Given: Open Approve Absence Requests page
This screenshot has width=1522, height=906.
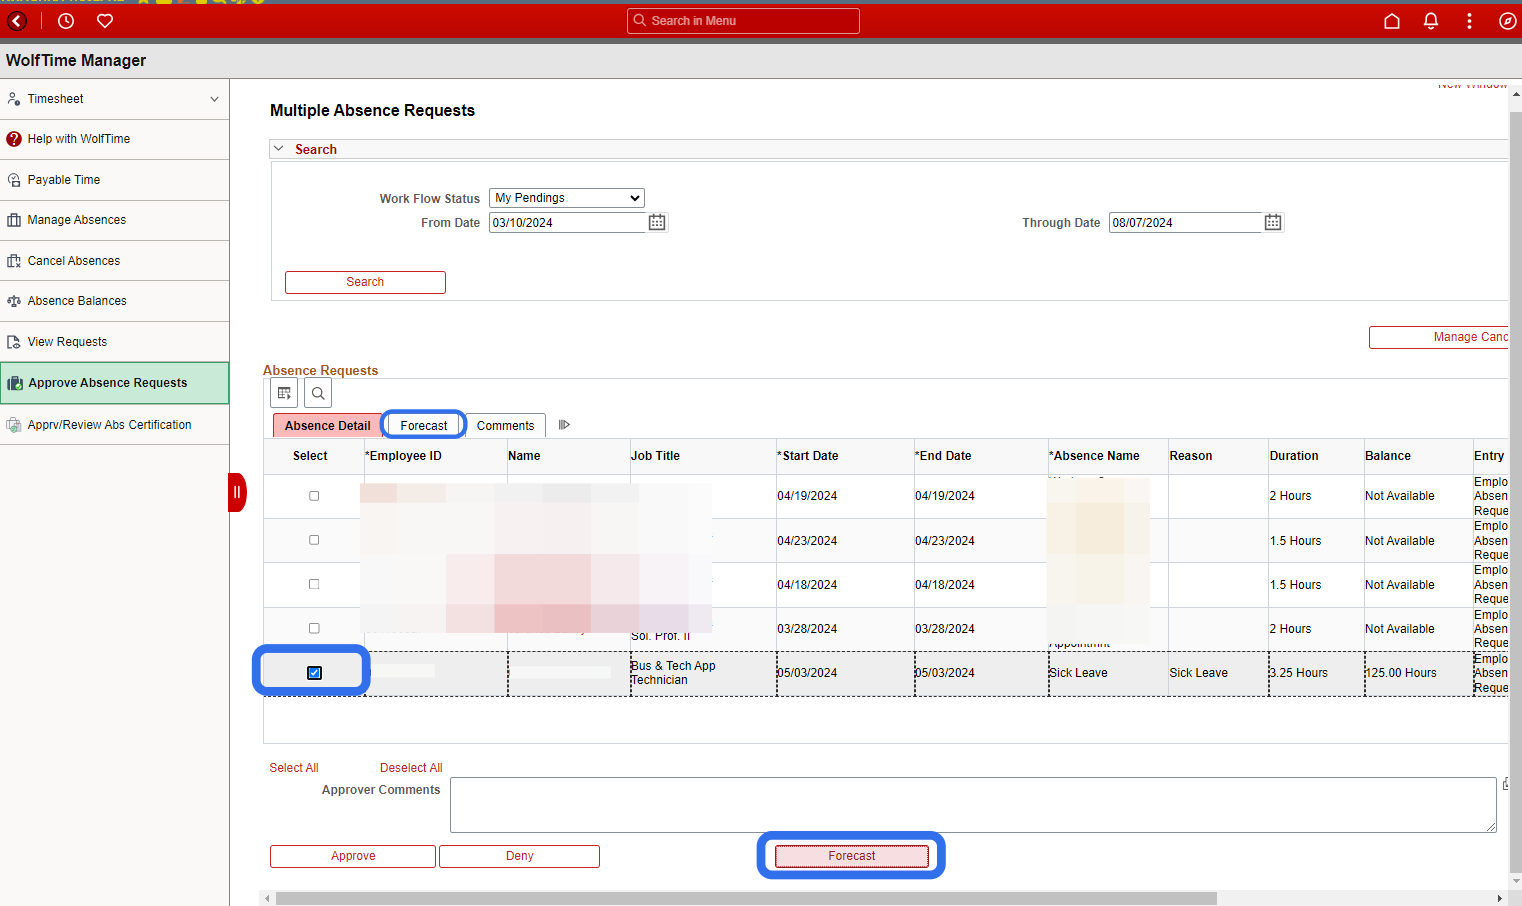Looking at the screenshot, I should click(x=115, y=383).
